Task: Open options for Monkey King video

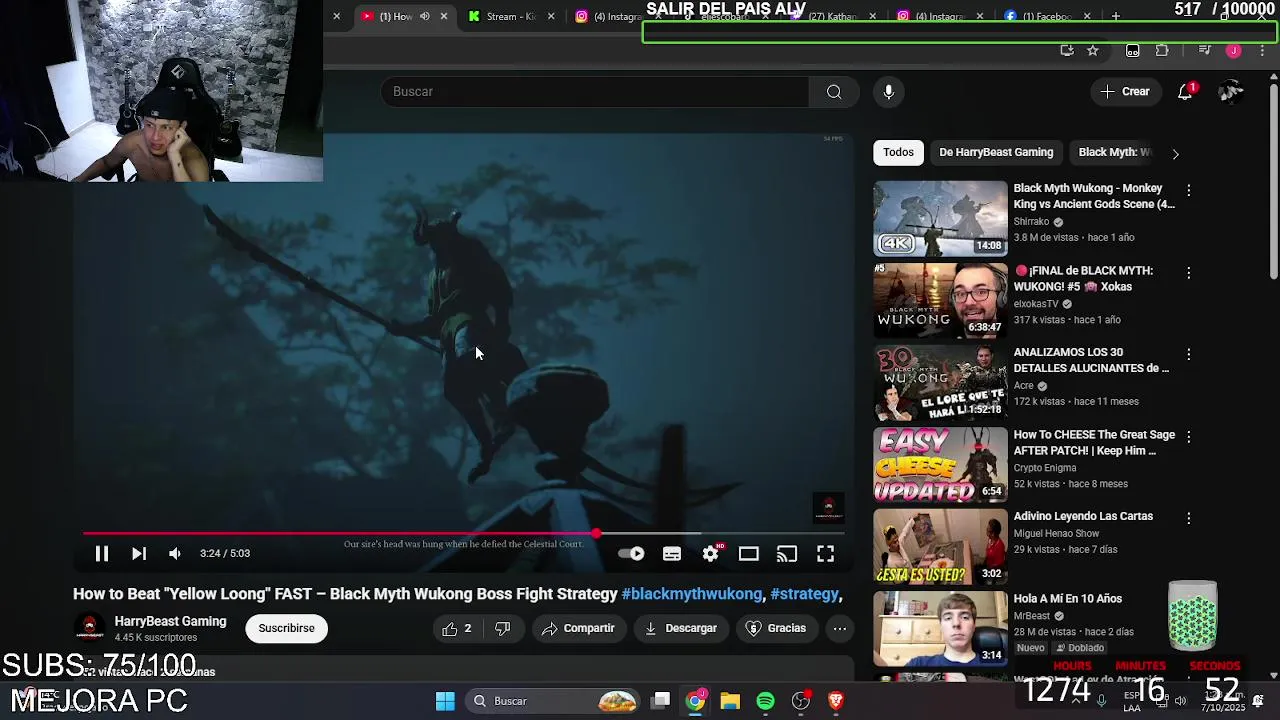Action: tap(1188, 190)
